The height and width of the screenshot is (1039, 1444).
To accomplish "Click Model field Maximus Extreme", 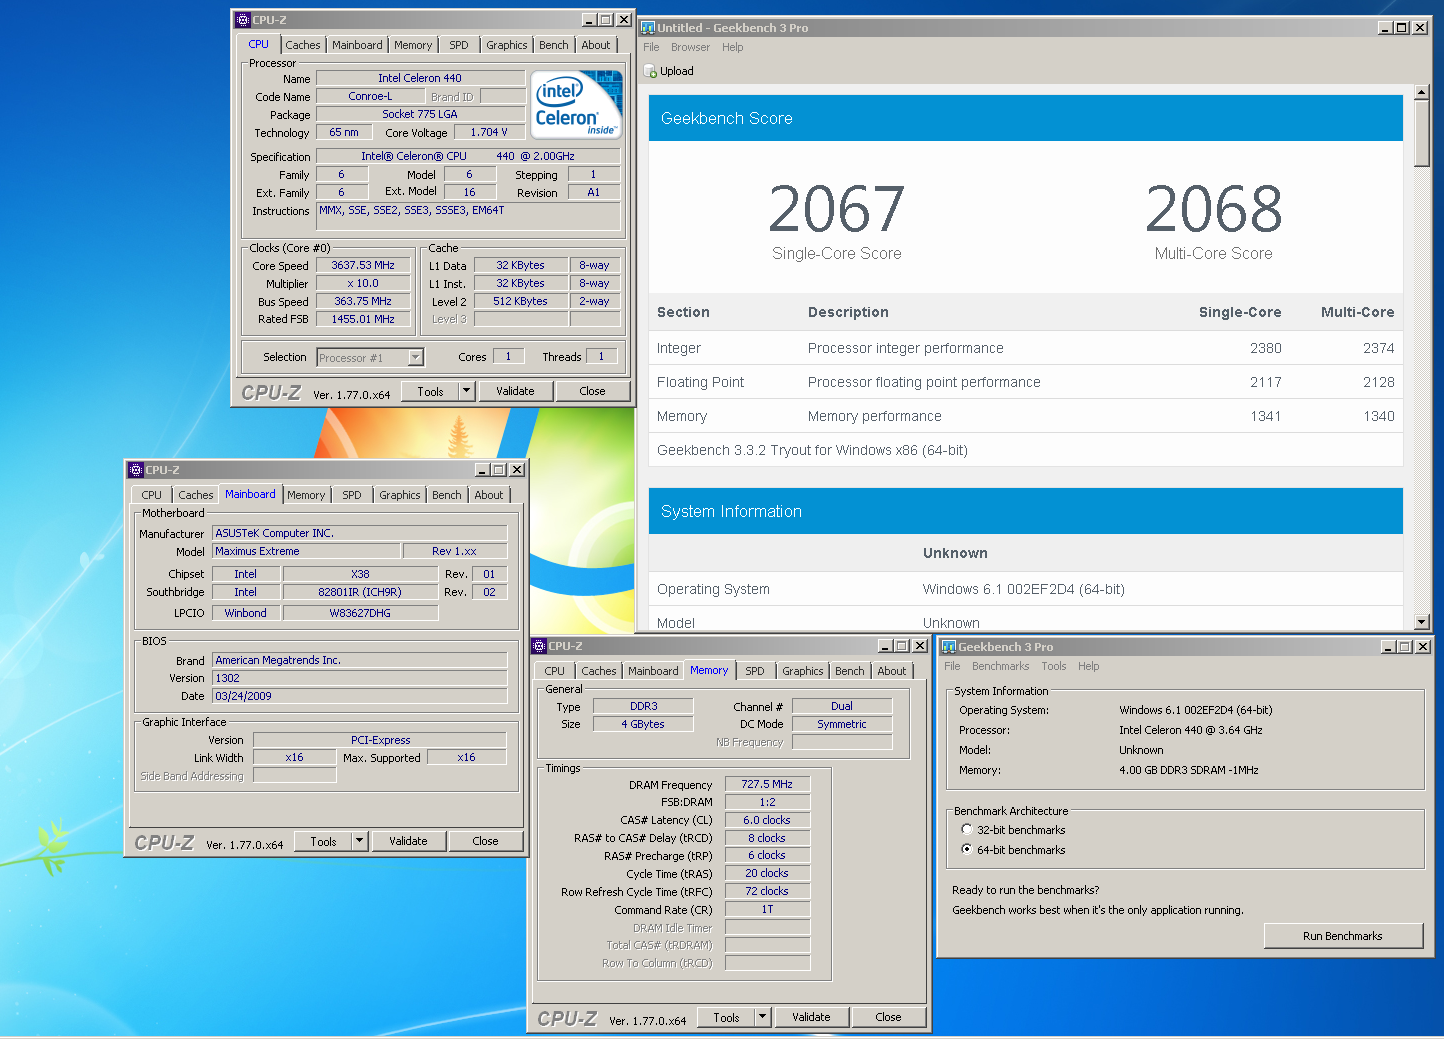I will [x=306, y=551].
